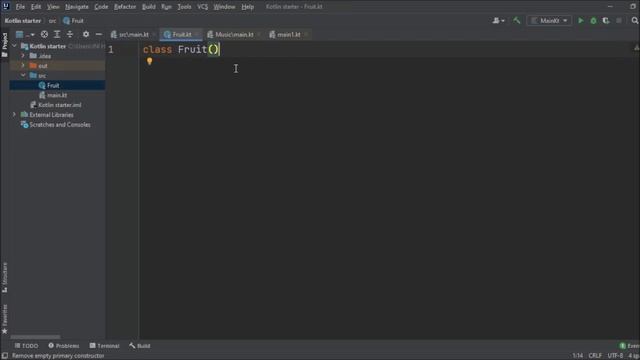Click the tool windows toggle icon in status bar

4,356
